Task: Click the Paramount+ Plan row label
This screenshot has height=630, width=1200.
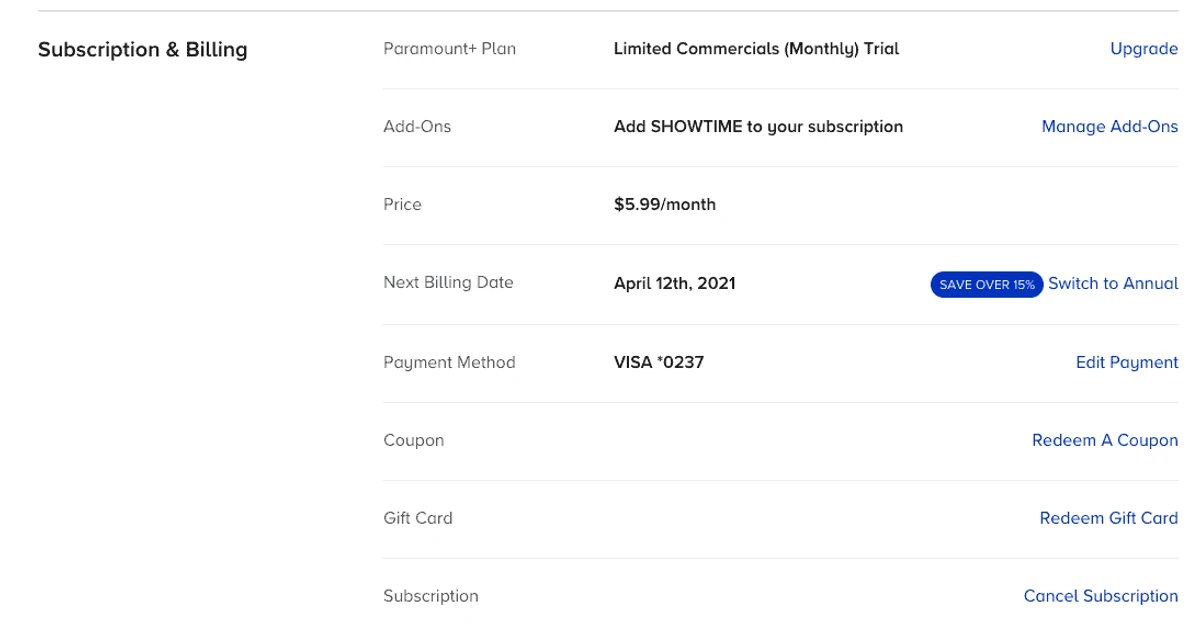Action: (x=449, y=48)
